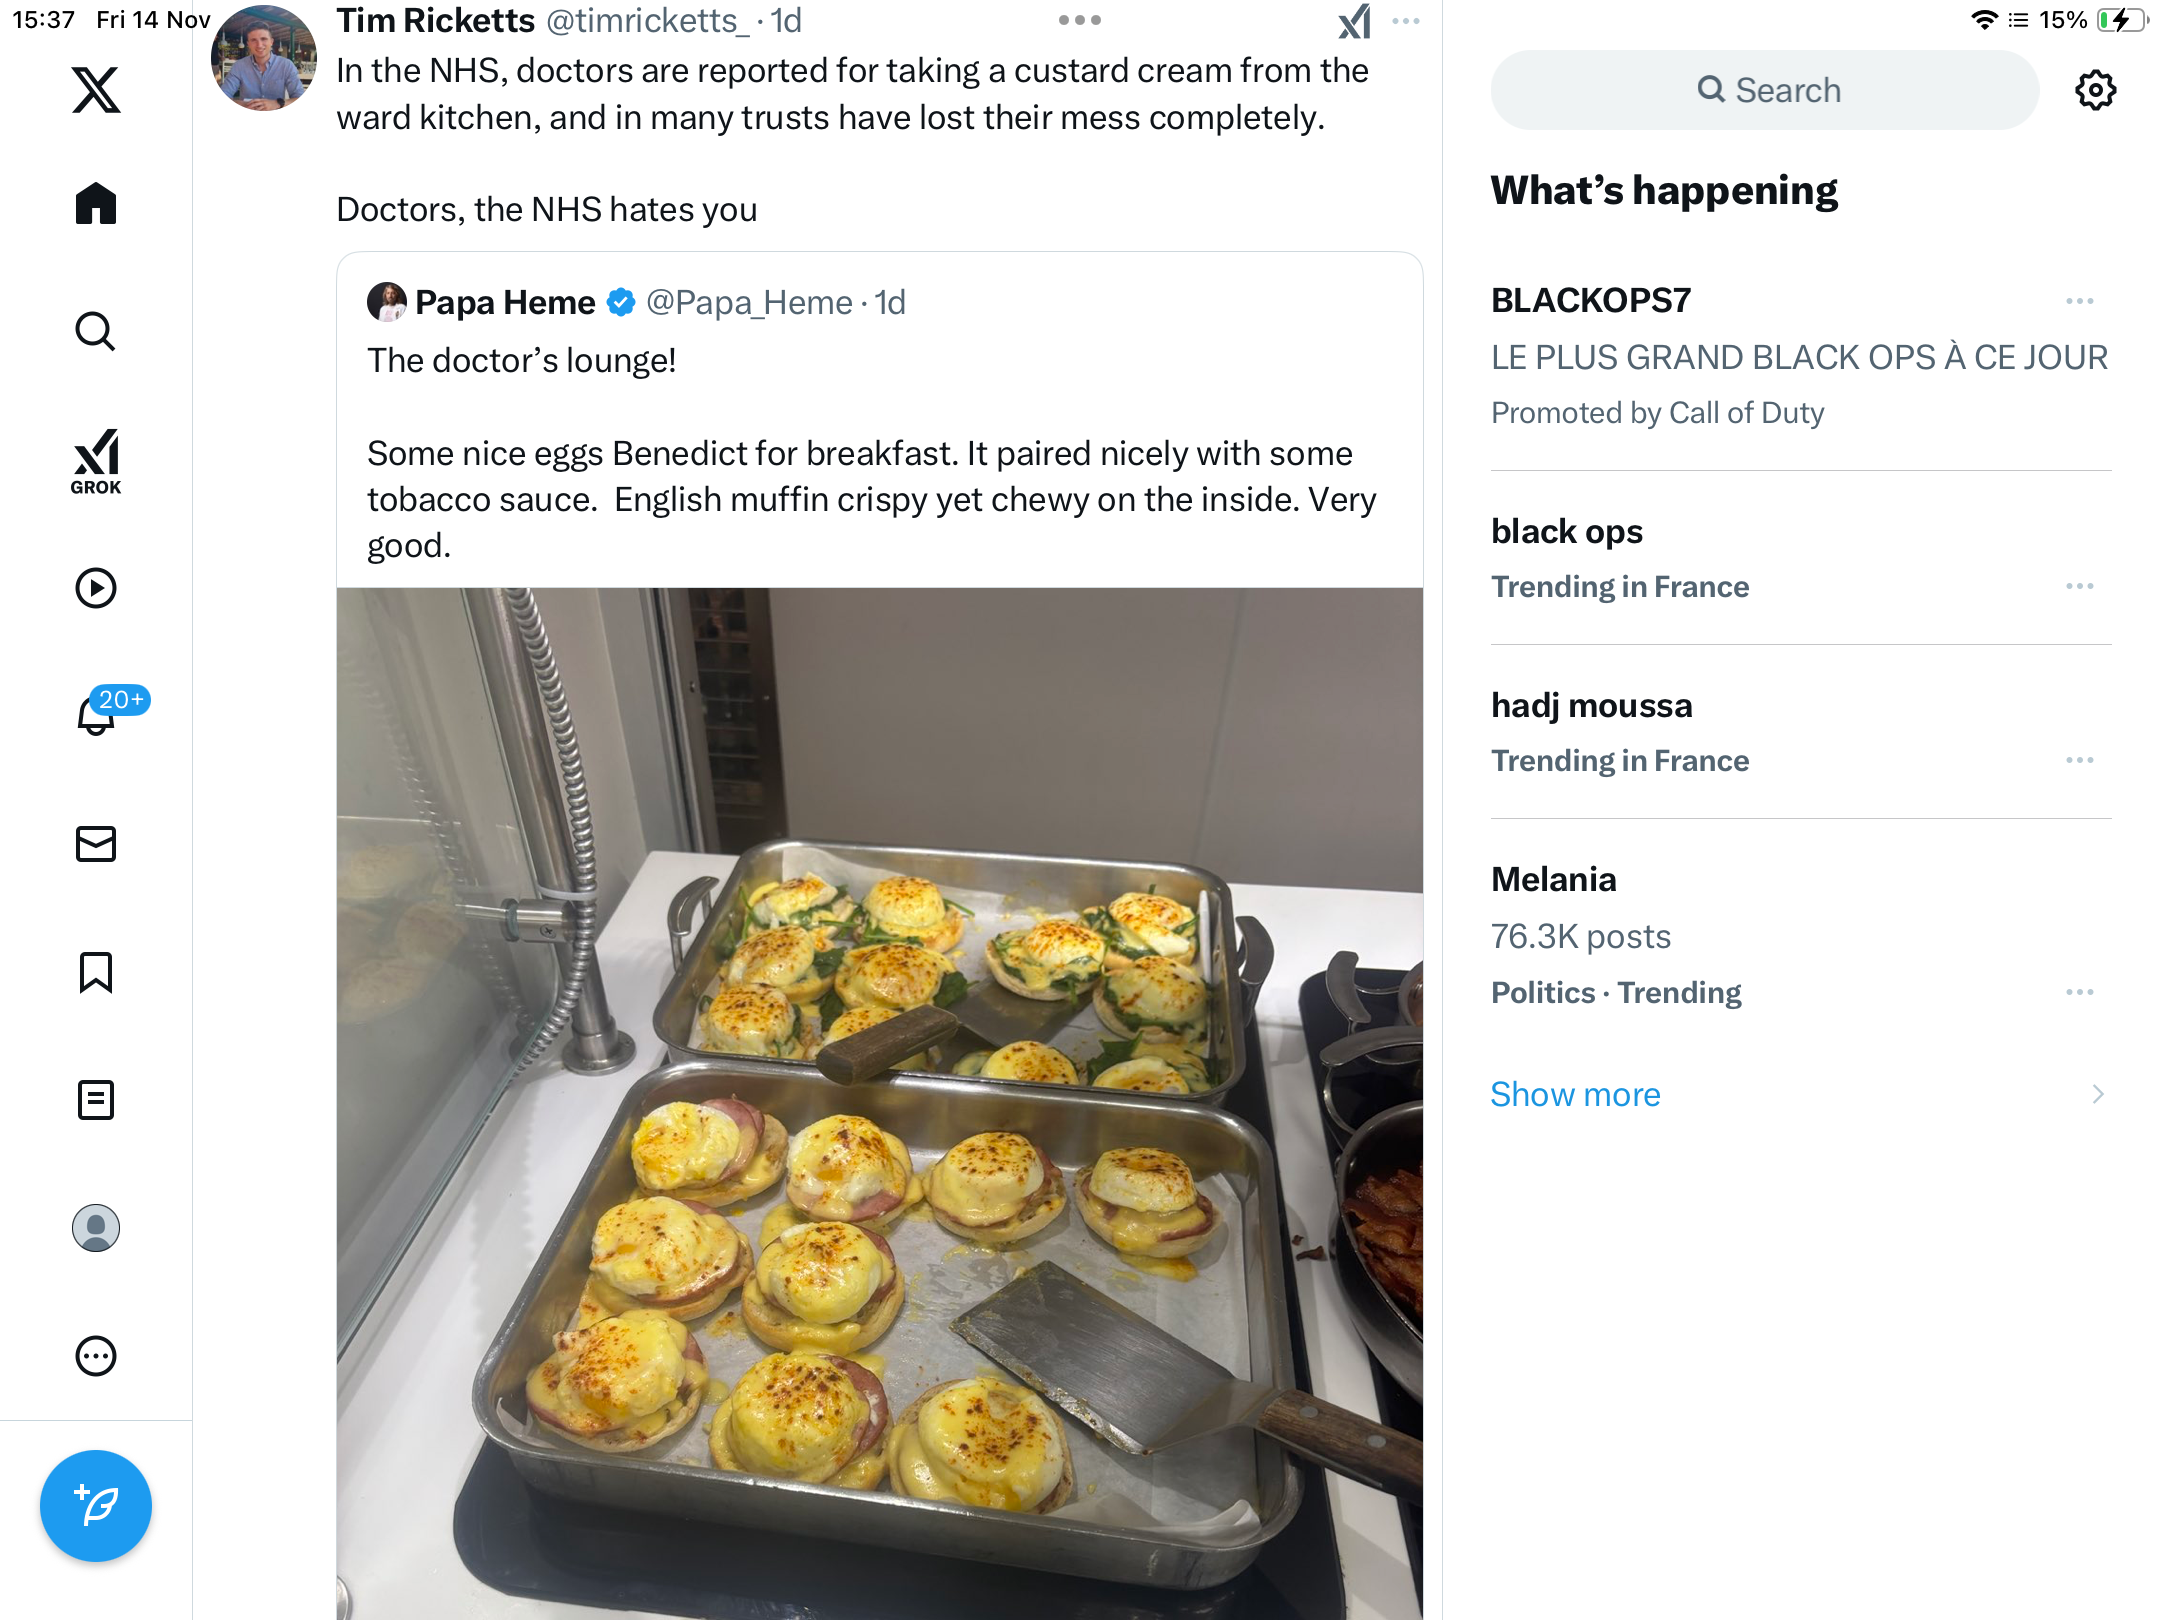Open Notifications bell with 20+ badge

(97, 716)
